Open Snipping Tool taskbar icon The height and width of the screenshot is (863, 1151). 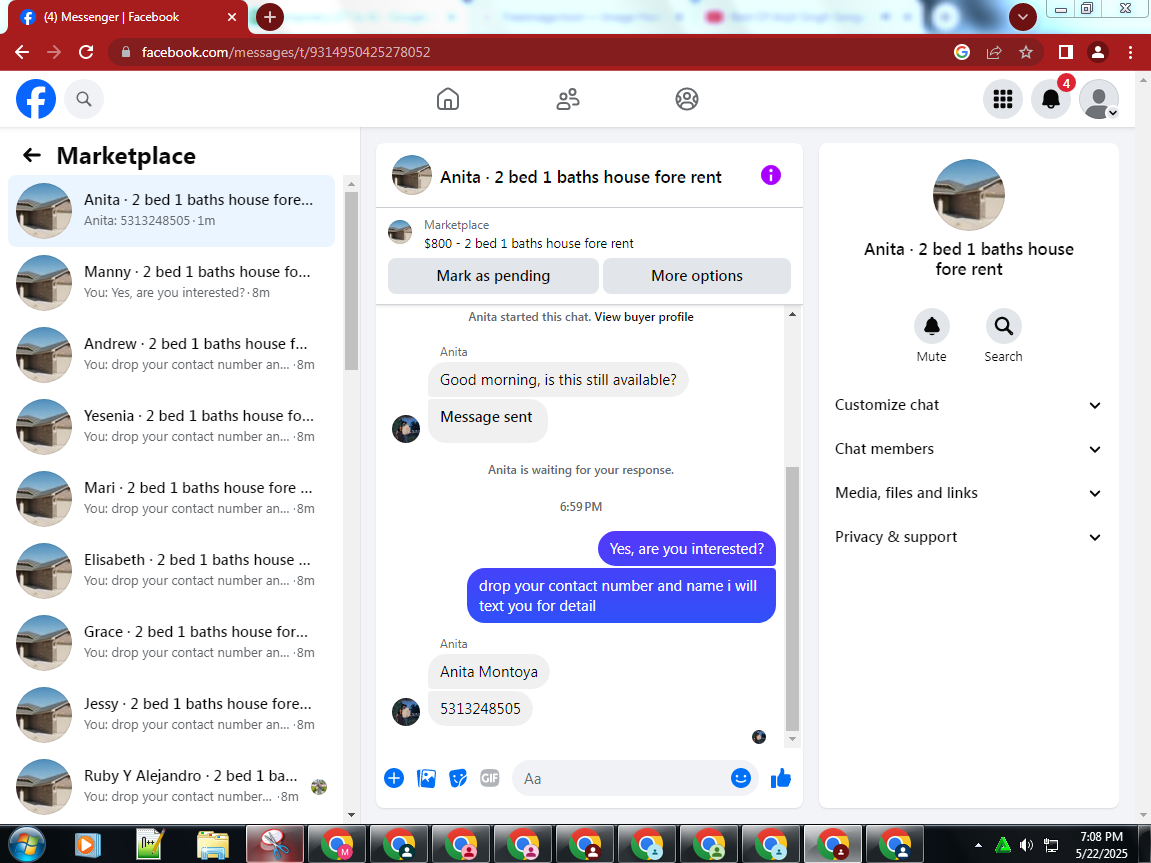(275, 845)
